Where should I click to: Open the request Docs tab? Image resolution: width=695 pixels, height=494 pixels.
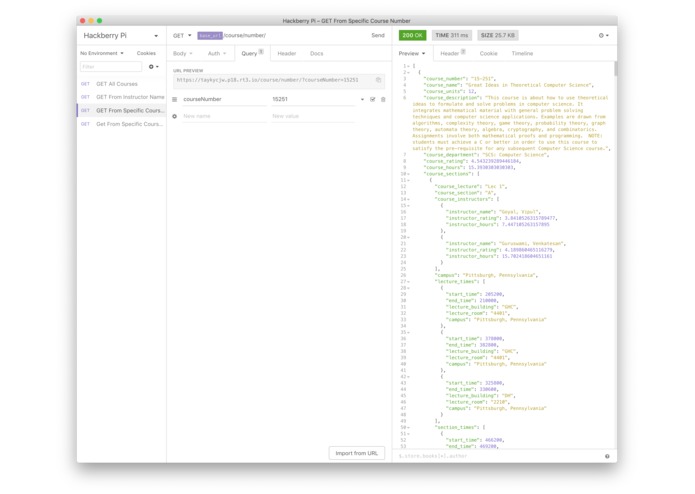point(316,53)
